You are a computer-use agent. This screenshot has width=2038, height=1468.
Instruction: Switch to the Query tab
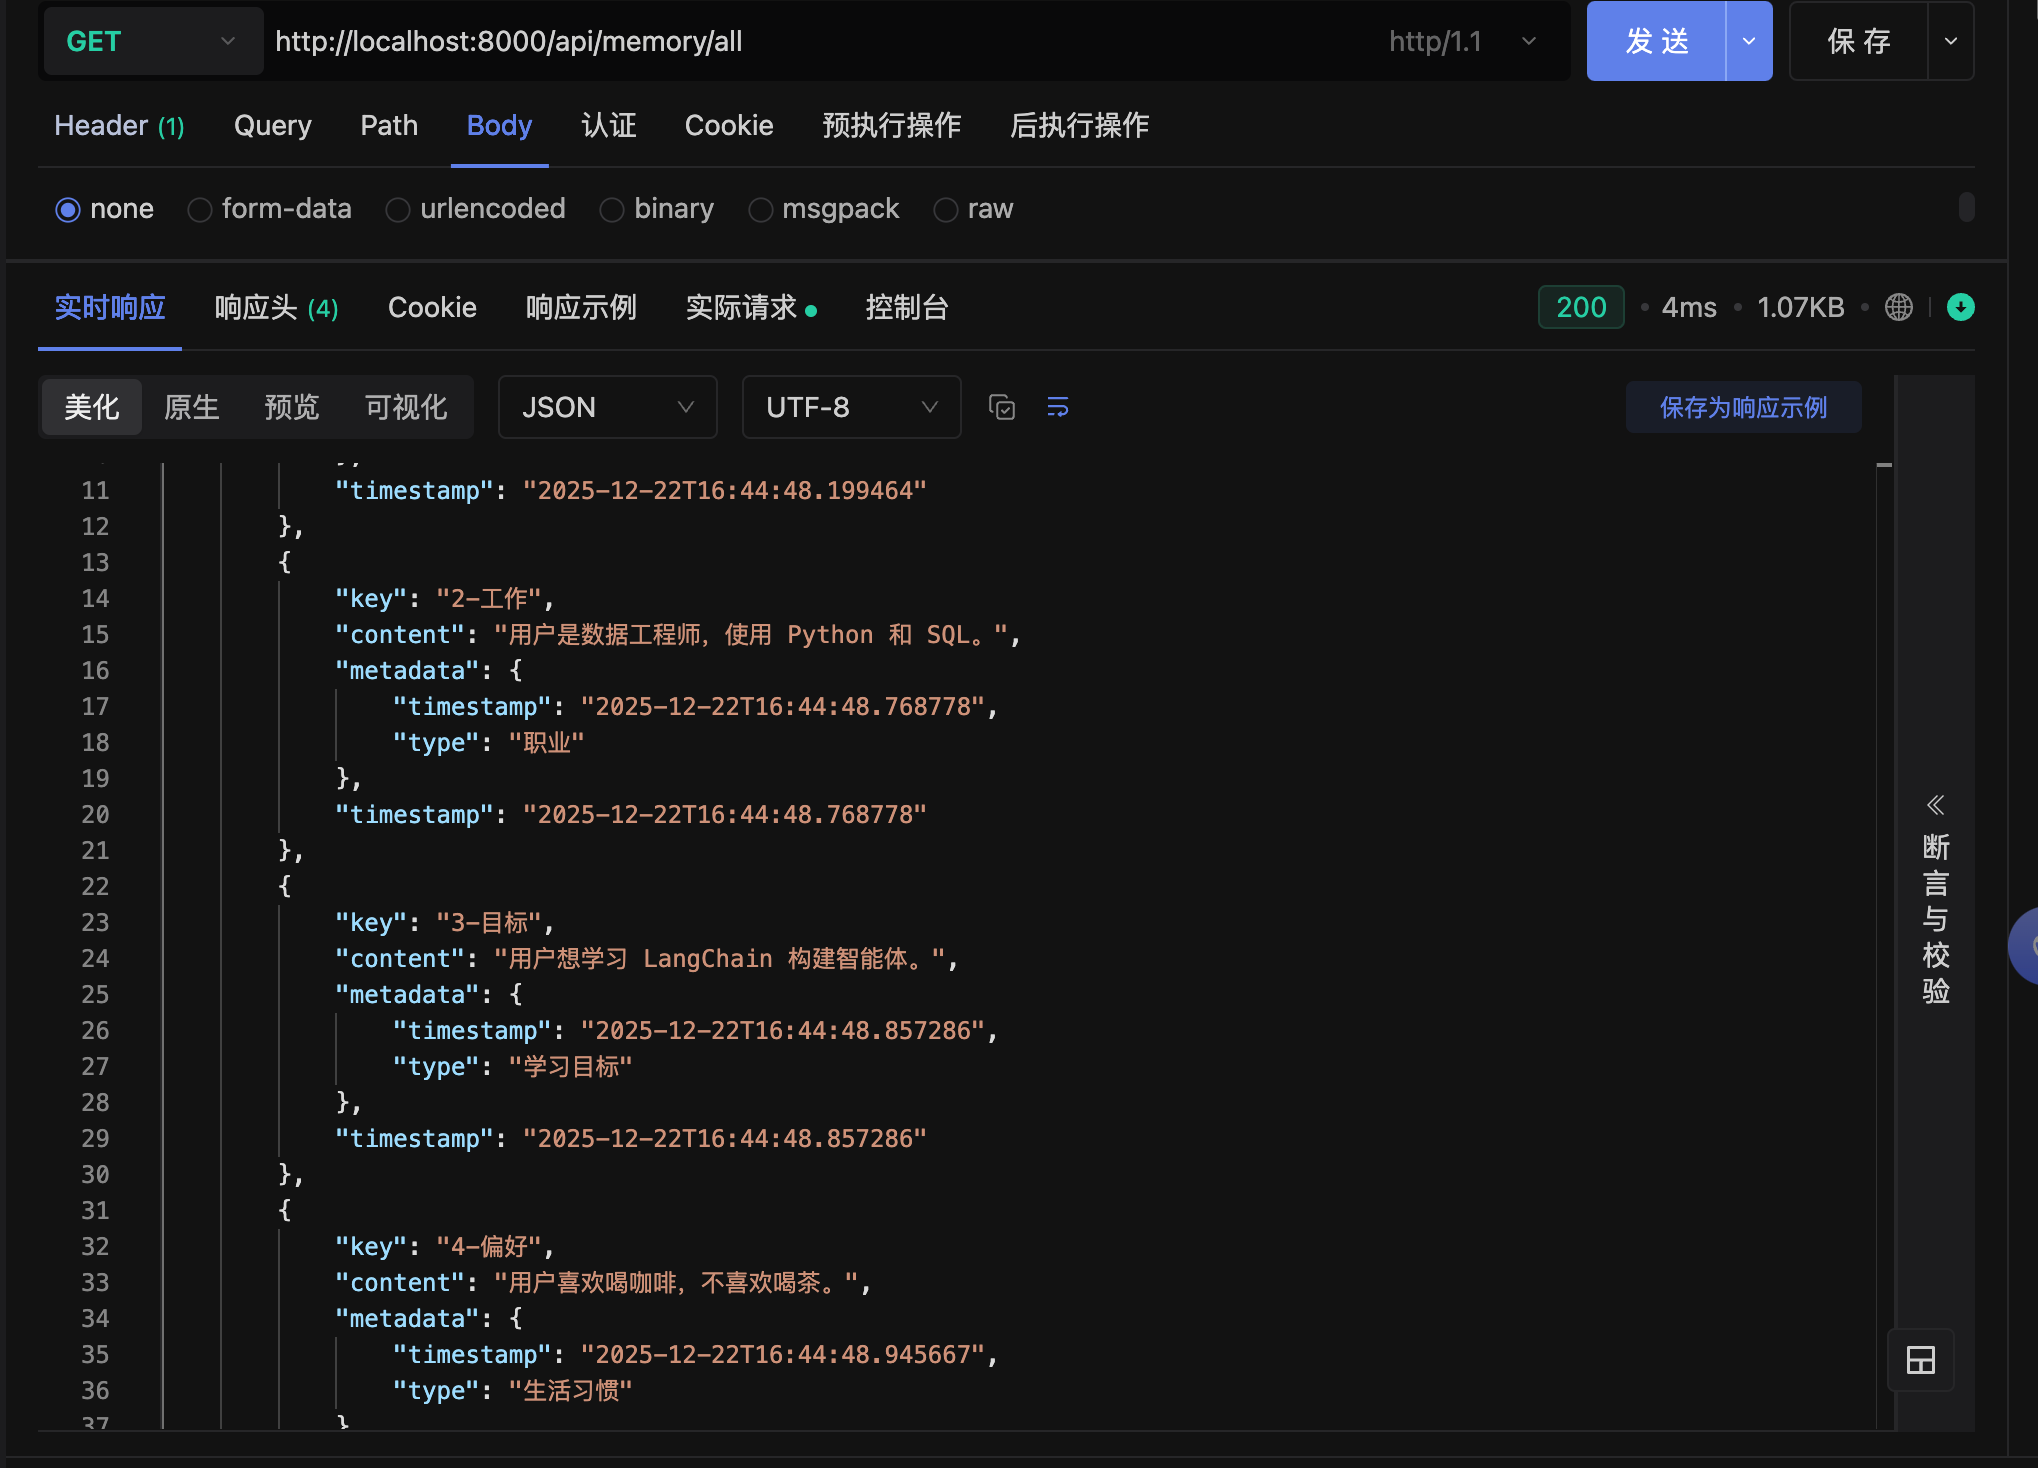click(x=272, y=126)
